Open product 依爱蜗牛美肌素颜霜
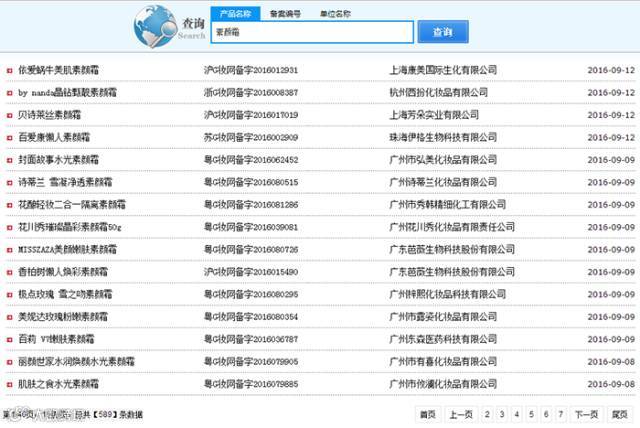This screenshot has width=640, height=428. coord(58,70)
